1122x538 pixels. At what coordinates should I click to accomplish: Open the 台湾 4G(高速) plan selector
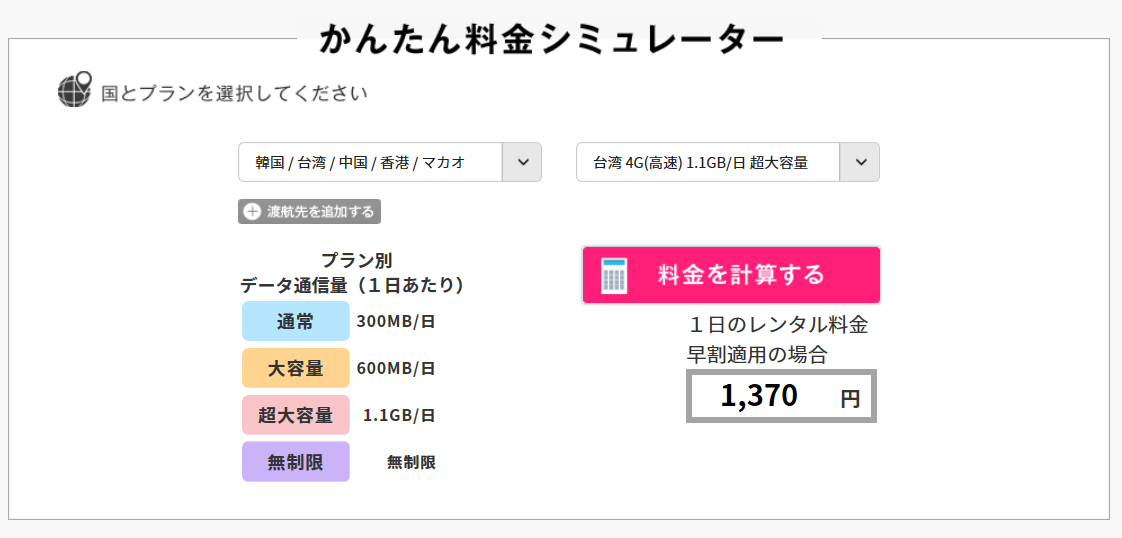click(708, 162)
